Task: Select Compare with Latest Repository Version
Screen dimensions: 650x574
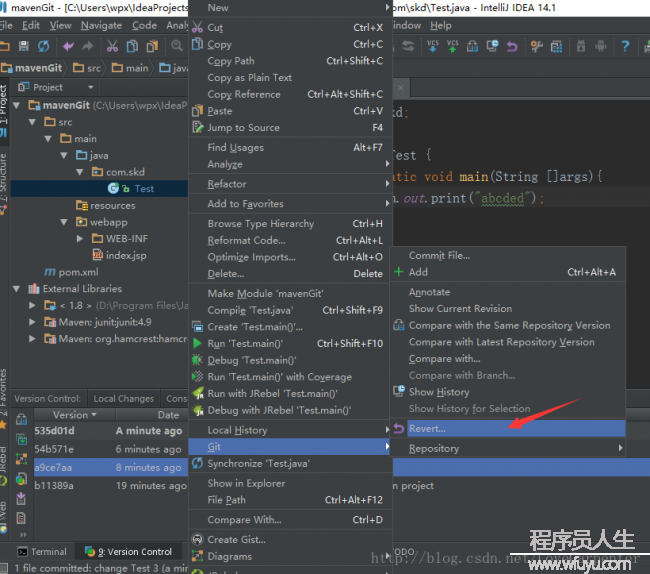Action: coord(508,342)
